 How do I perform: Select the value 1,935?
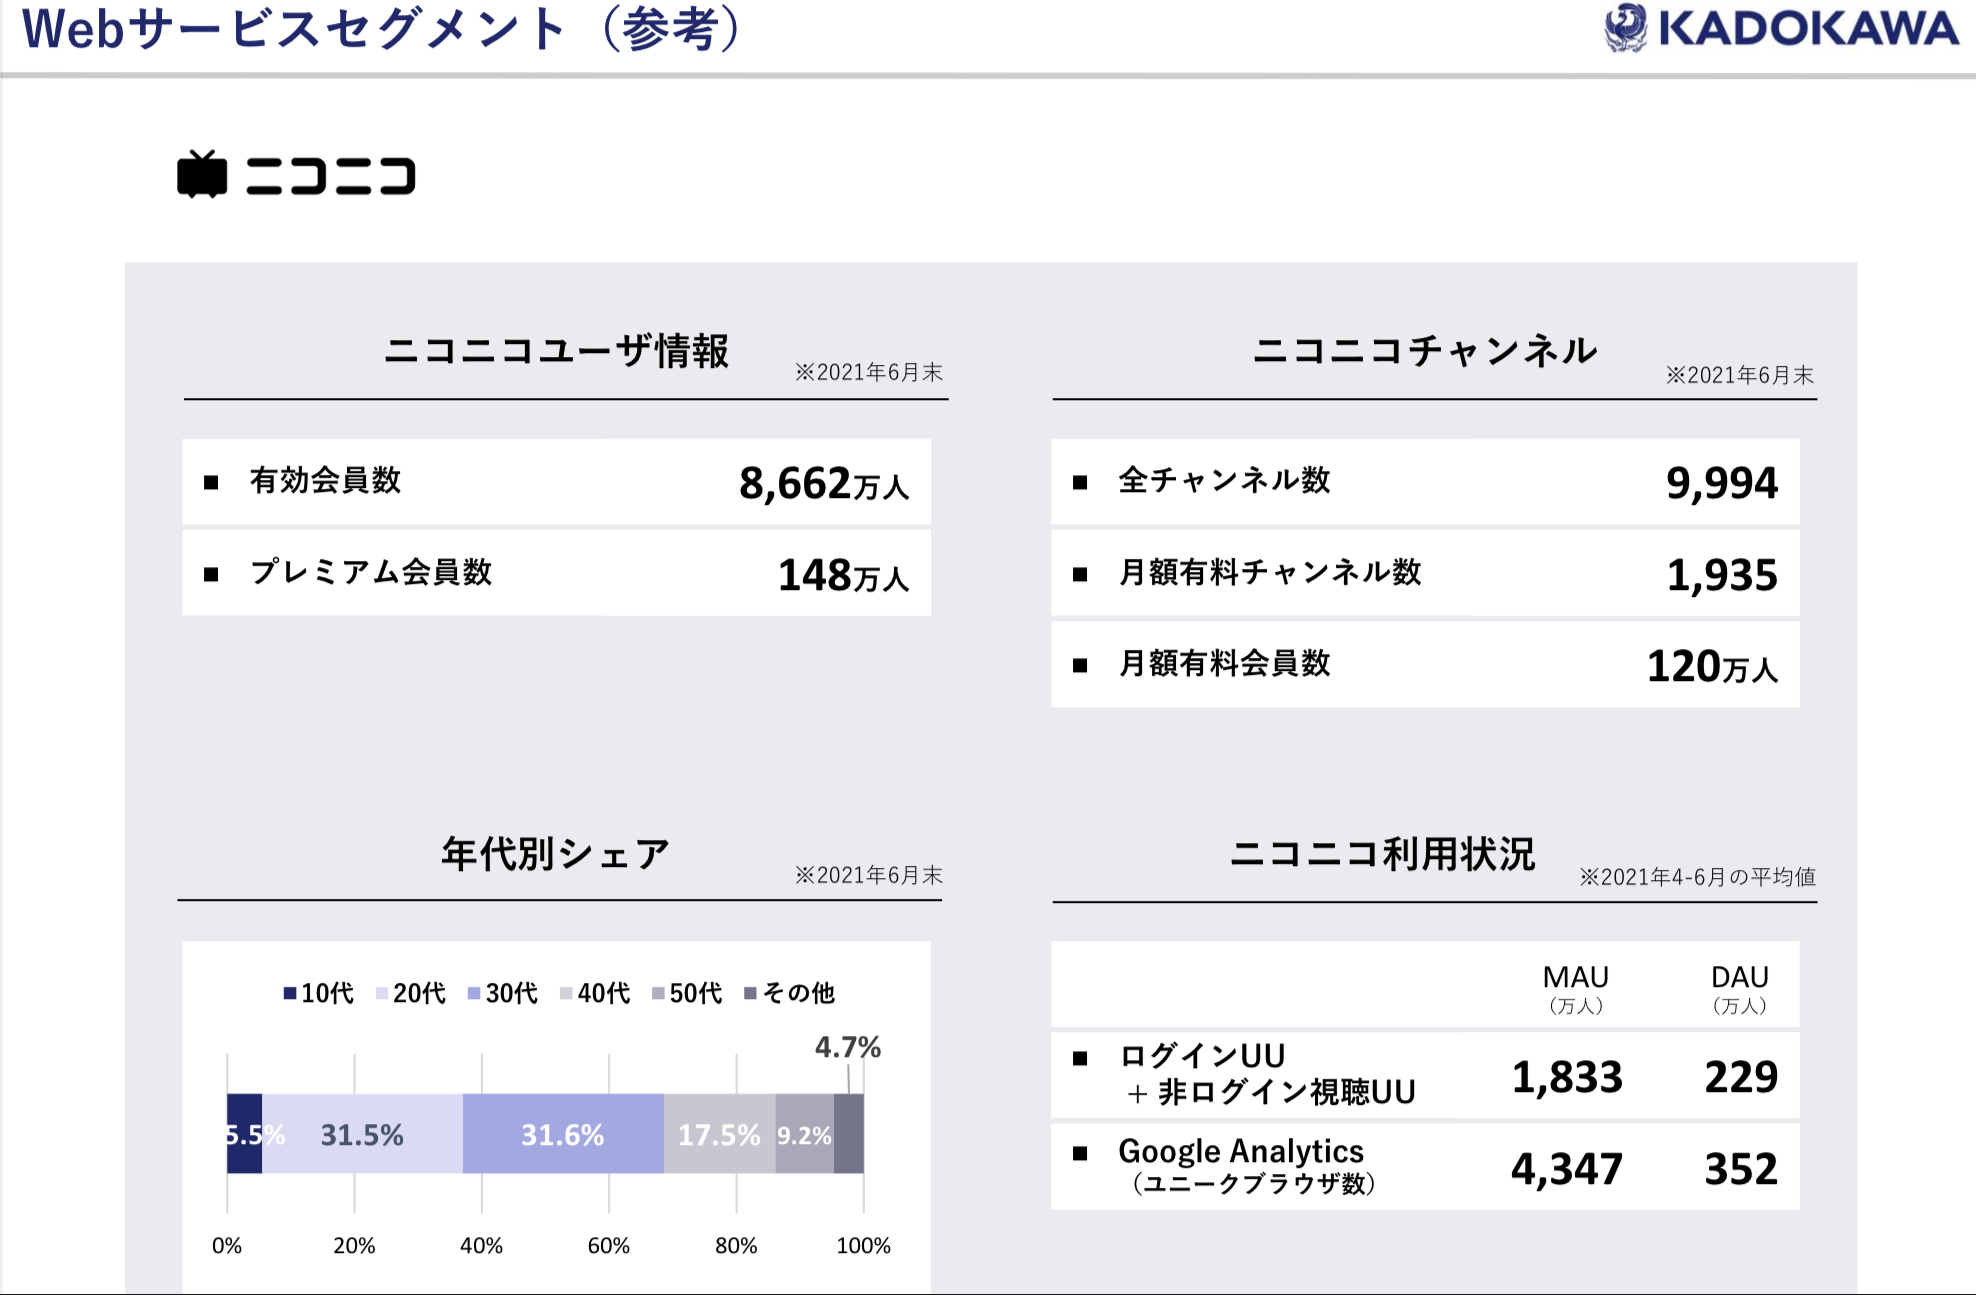[1722, 576]
